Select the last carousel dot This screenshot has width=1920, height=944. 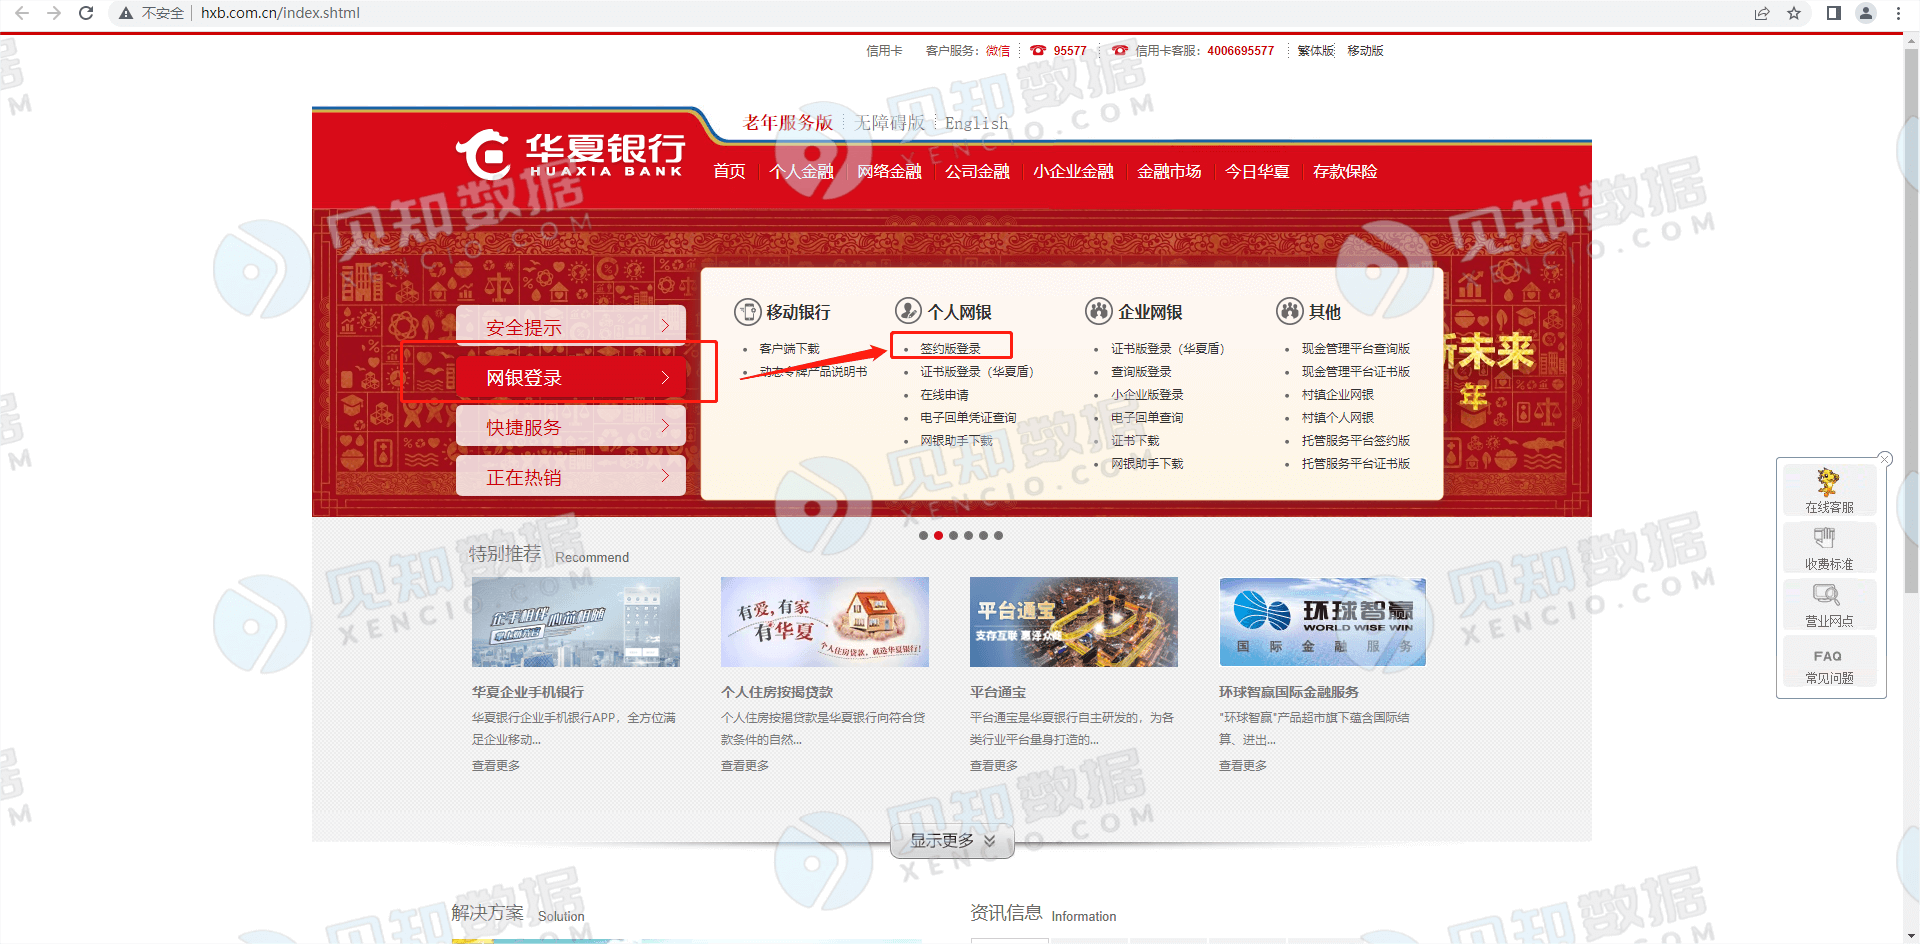pyautogui.click(x=998, y=536)
